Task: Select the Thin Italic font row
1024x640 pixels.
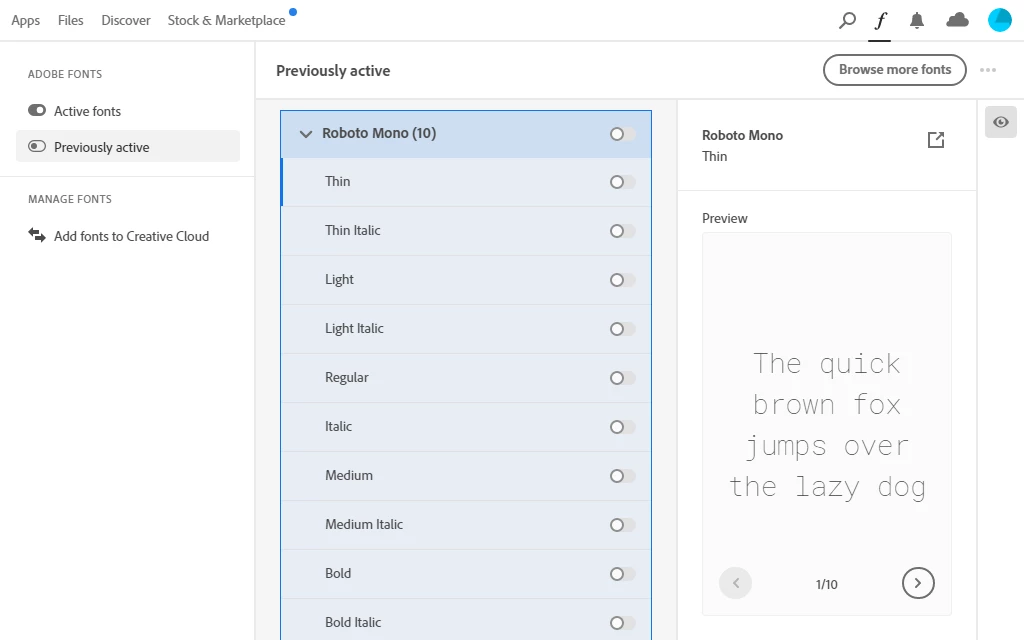Action: [x=466, y=231]
